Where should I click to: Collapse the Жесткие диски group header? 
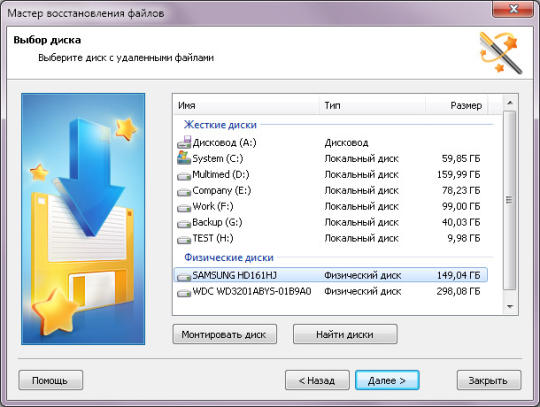(220, 124)
